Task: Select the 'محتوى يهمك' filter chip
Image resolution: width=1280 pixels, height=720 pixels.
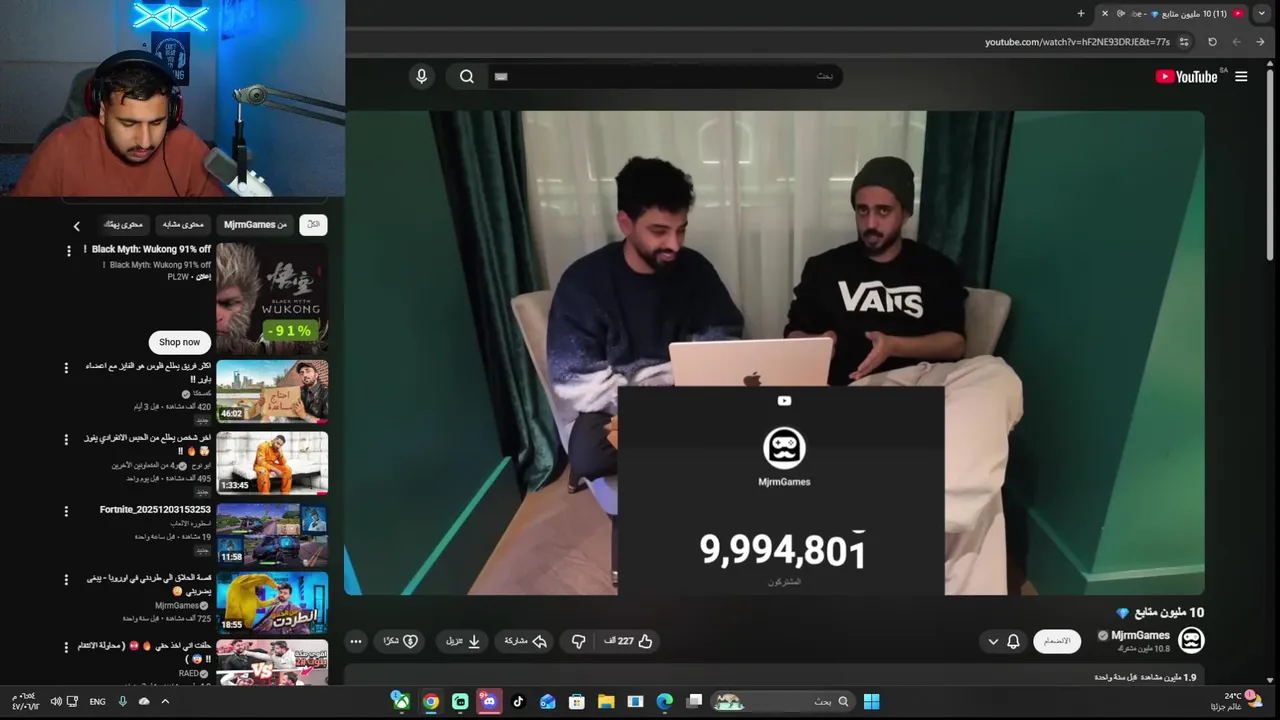Action: (x=123, y=225)
